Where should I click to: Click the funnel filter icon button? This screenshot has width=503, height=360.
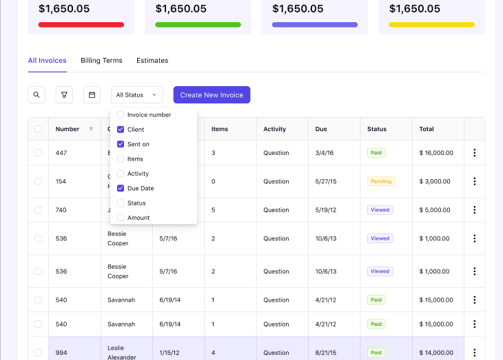(64, 95)
